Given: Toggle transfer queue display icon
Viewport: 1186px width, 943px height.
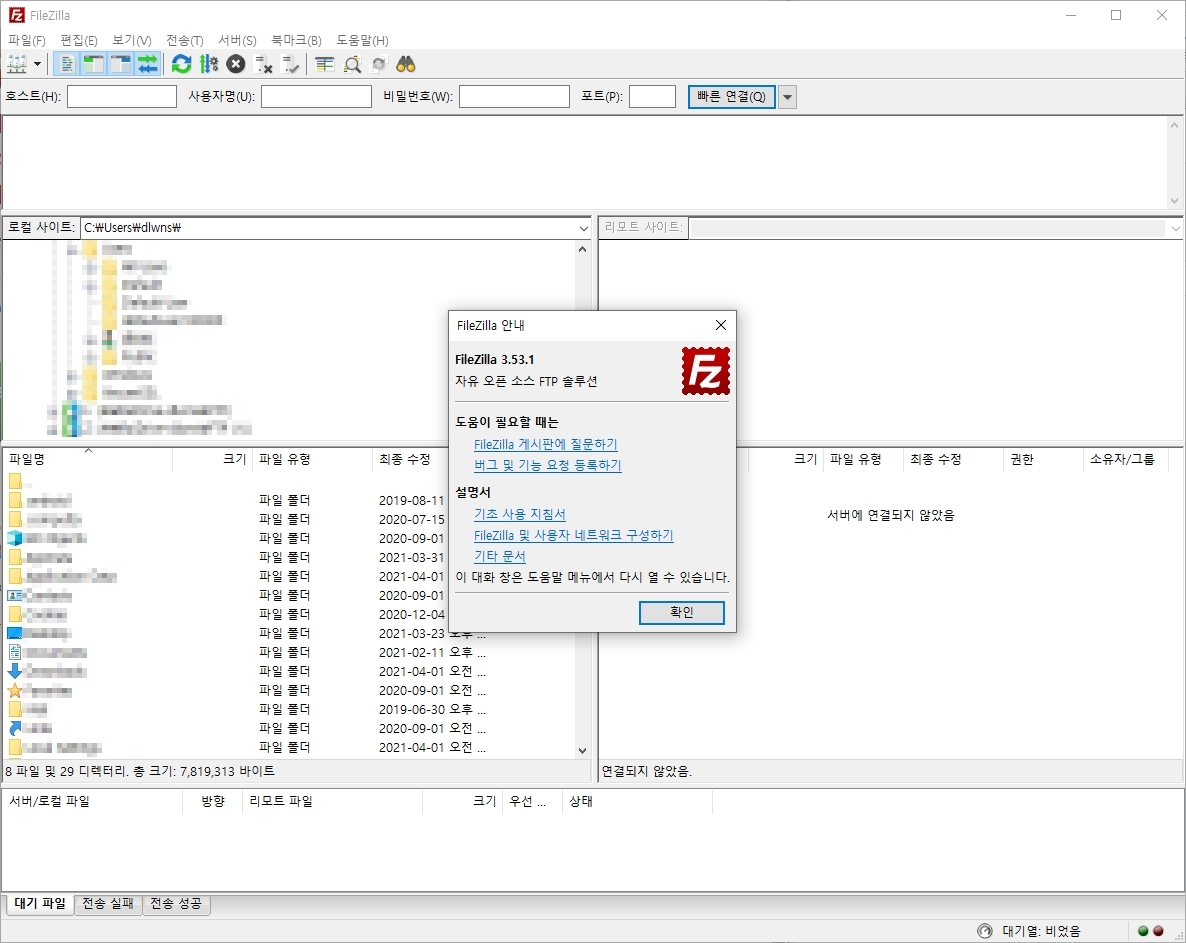Looking at the screenshot, I should click(147, 64).
